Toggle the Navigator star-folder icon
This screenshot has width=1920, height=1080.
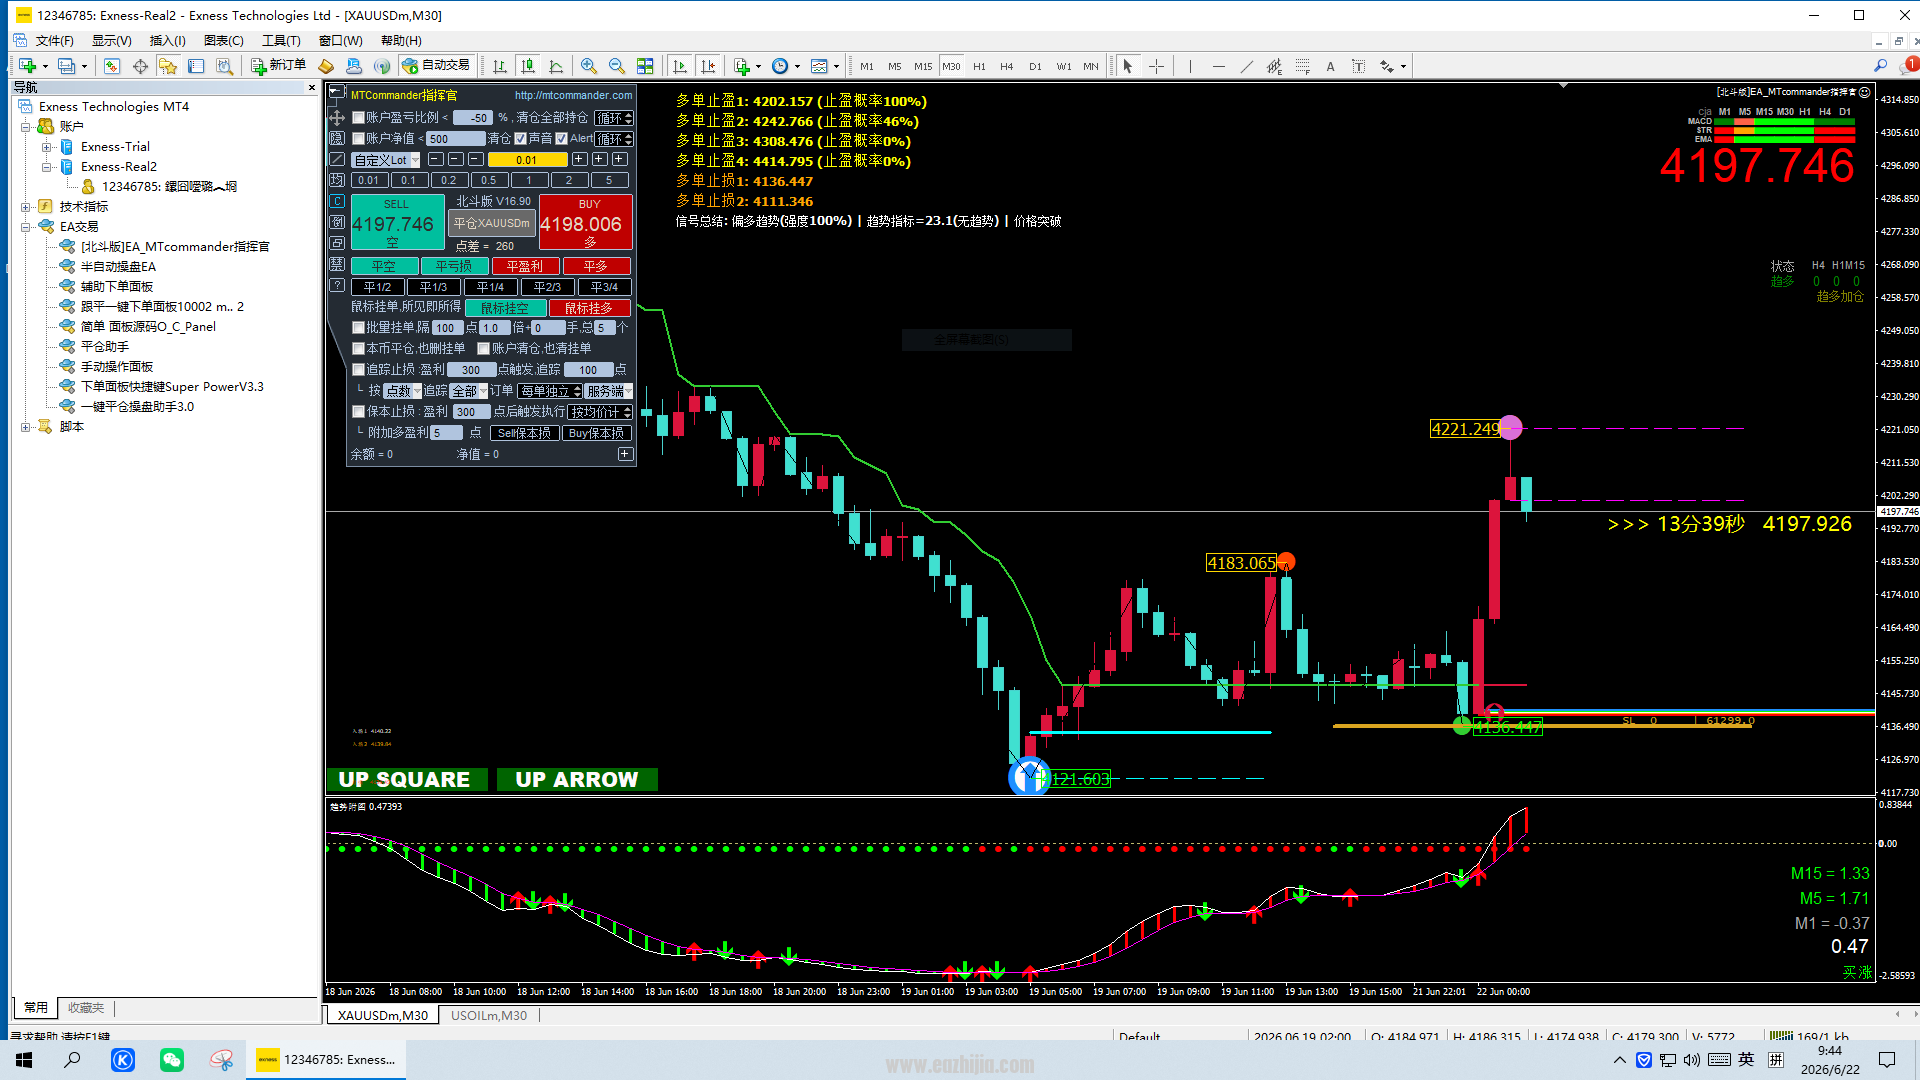(168, 66)
